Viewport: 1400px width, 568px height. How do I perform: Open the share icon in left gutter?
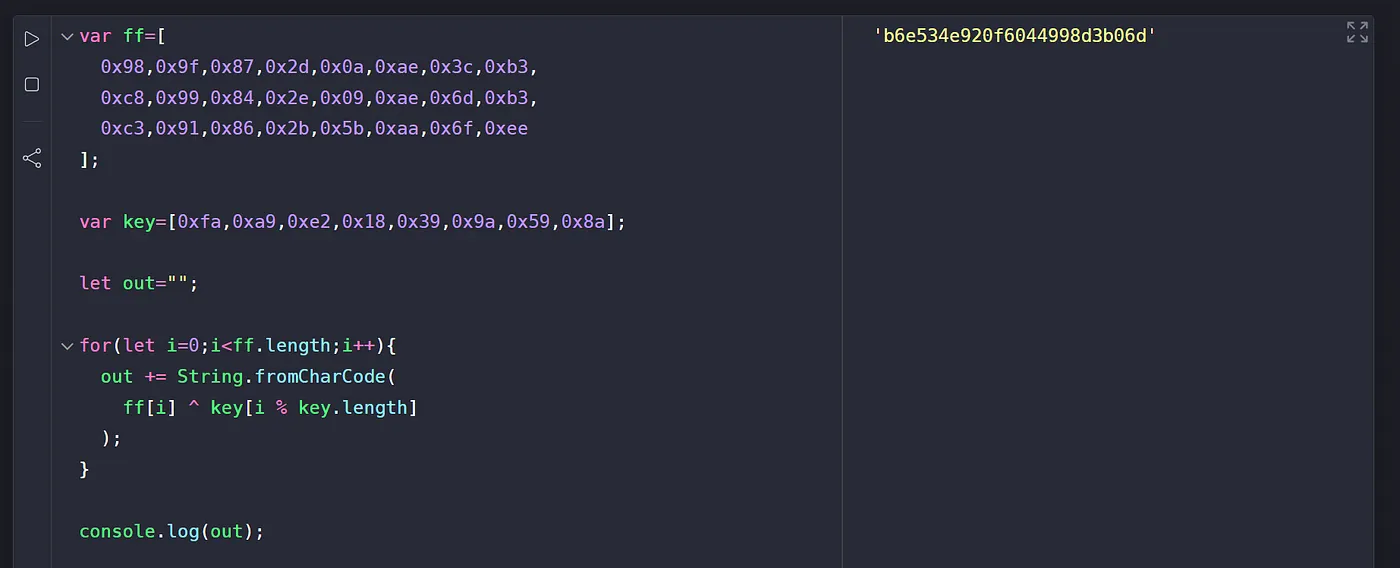tap(32, 158)
